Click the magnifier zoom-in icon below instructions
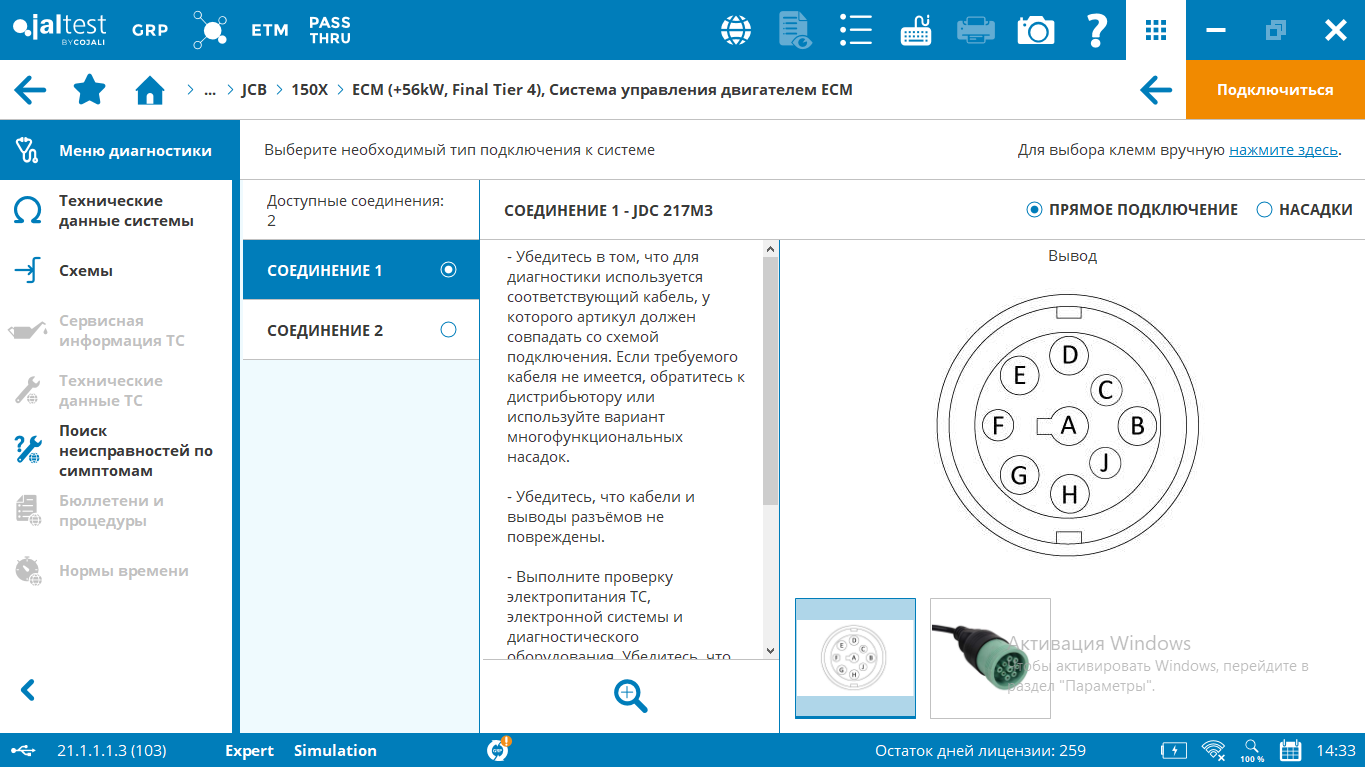Viewport: 1365px width, 767px height. click(x=631, y=696)
